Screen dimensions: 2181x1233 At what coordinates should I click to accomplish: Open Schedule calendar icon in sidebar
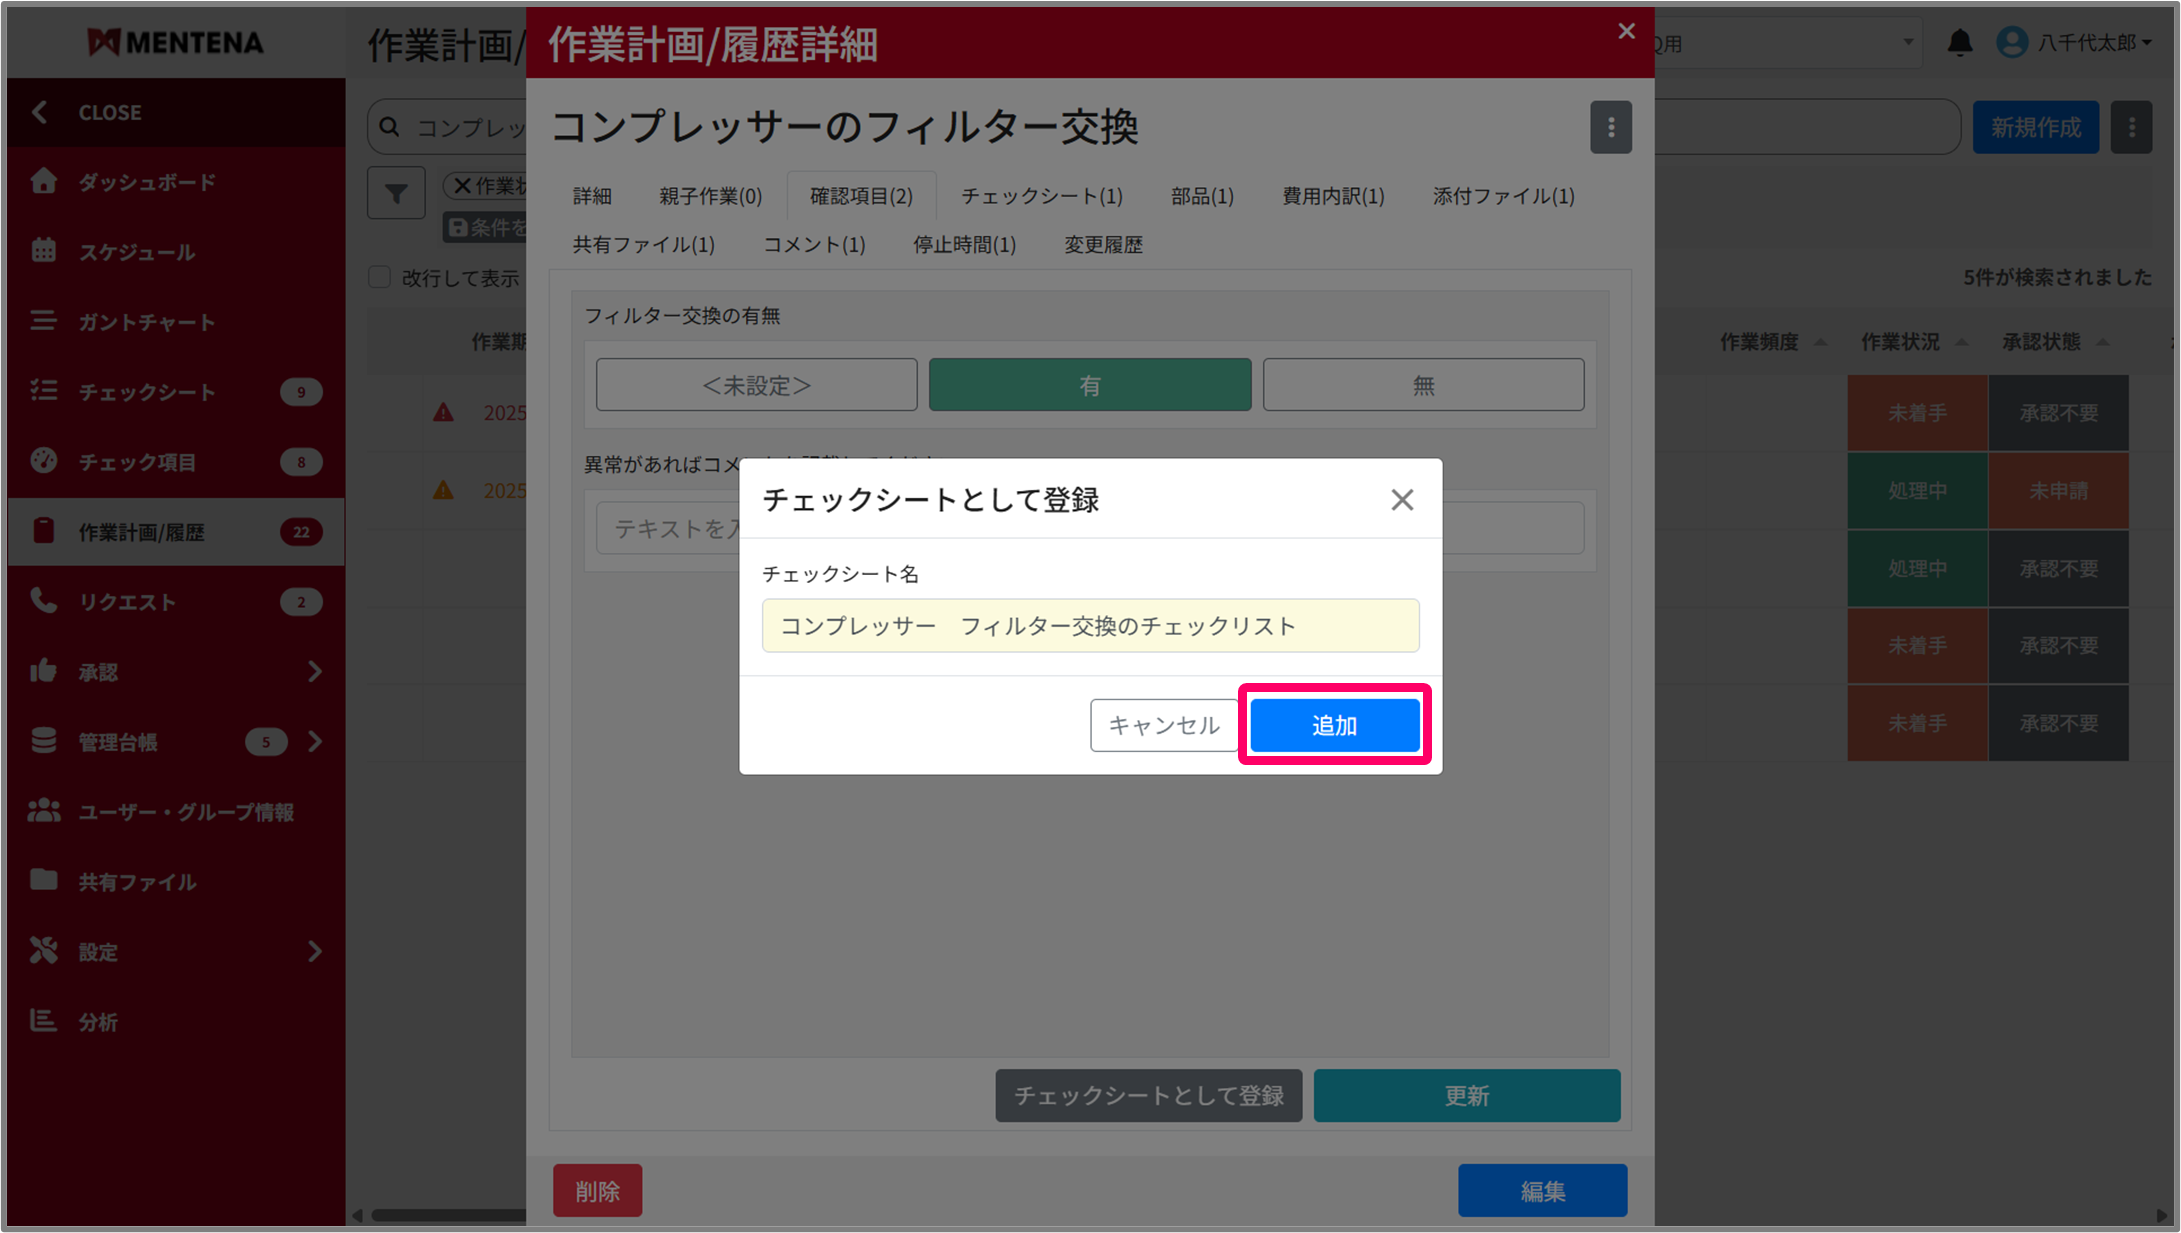pyautogui.click(x=43, y=251)
